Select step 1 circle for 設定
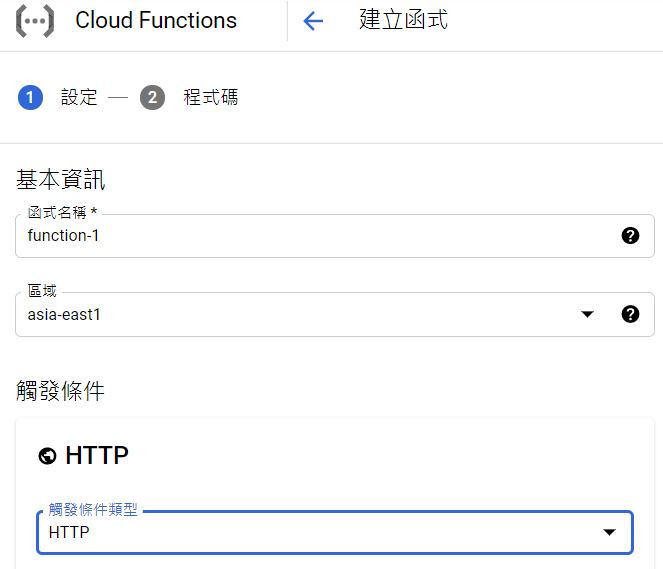663x569 pixels. coord(30,98)
